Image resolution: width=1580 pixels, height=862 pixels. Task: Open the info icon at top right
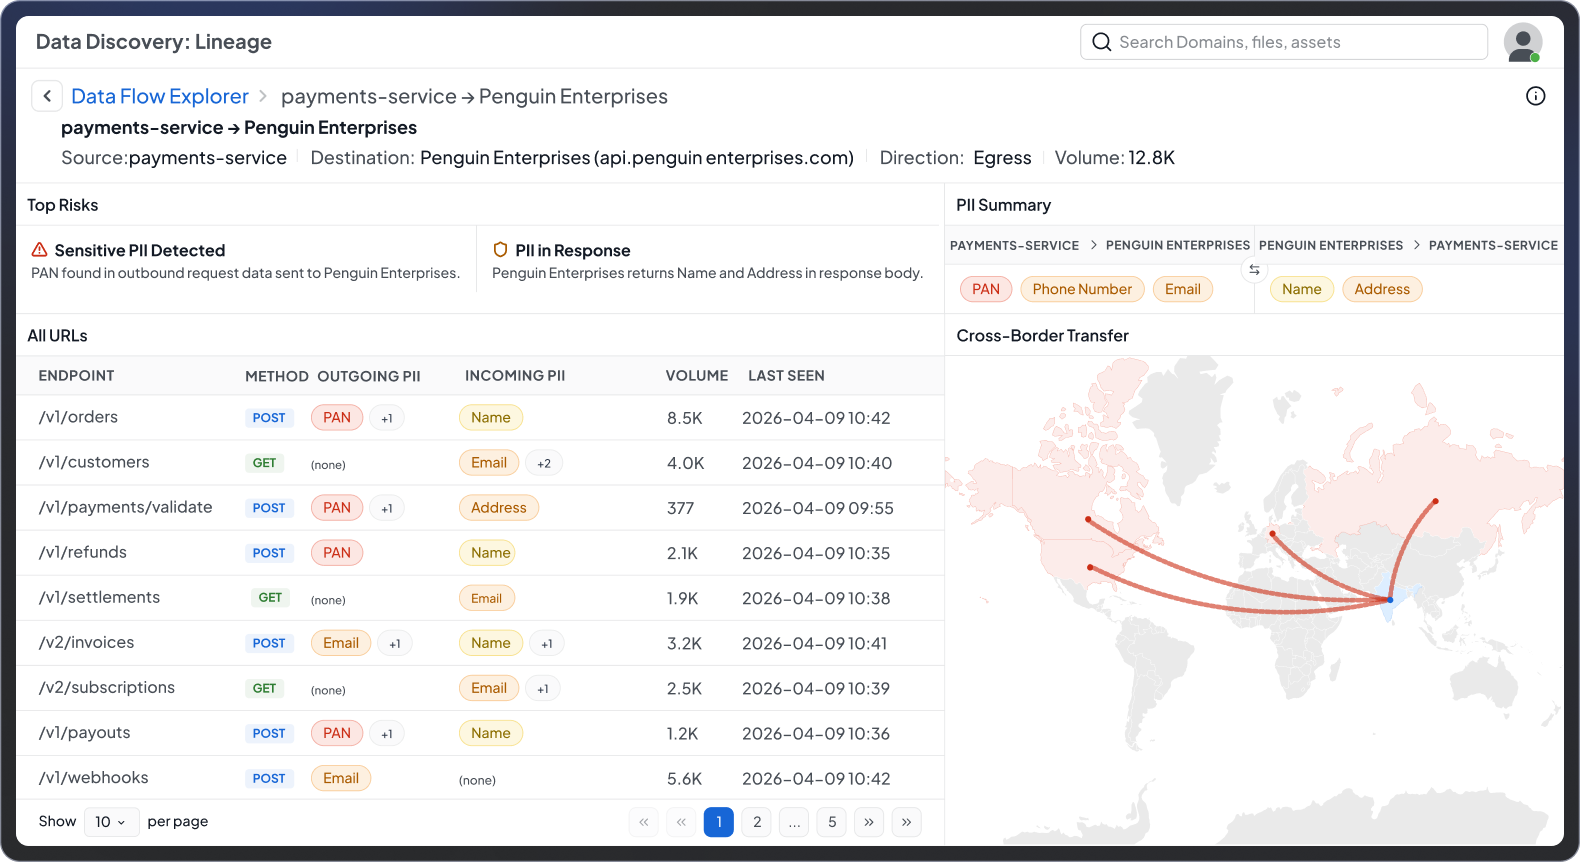tap(1535, 96)
